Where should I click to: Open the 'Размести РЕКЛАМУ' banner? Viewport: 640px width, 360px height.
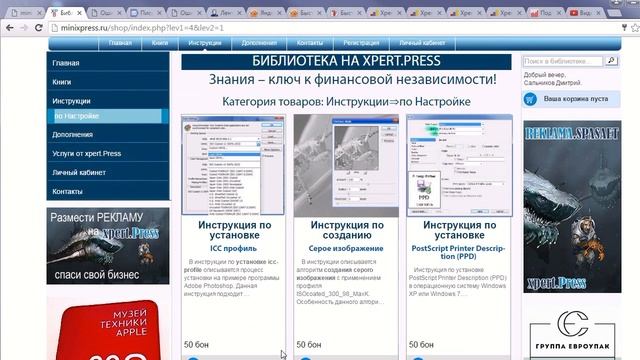pos(108,246)
